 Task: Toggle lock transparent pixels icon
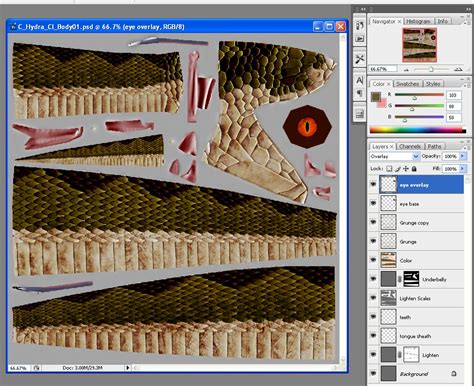tap(389, 169)
